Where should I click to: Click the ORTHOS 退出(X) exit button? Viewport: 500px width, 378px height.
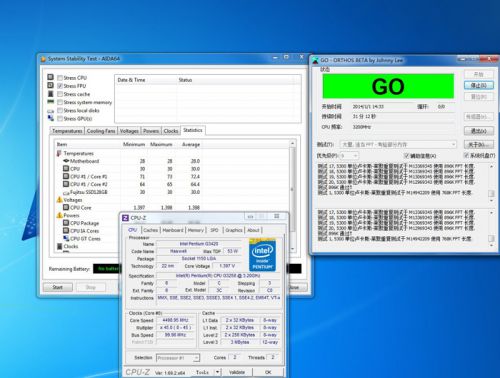click(479, 131)
